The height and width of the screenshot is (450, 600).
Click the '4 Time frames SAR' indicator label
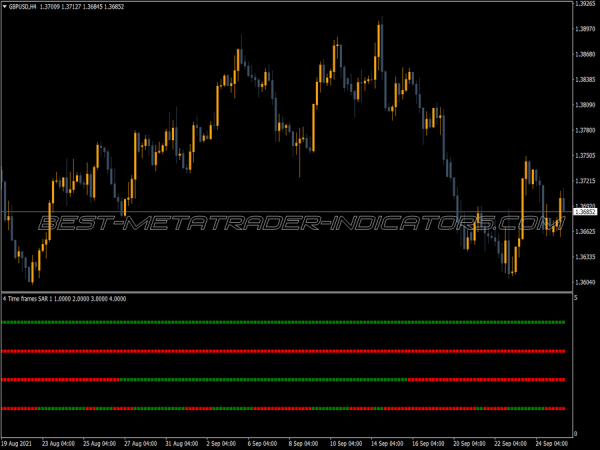(x=26, y=298)
